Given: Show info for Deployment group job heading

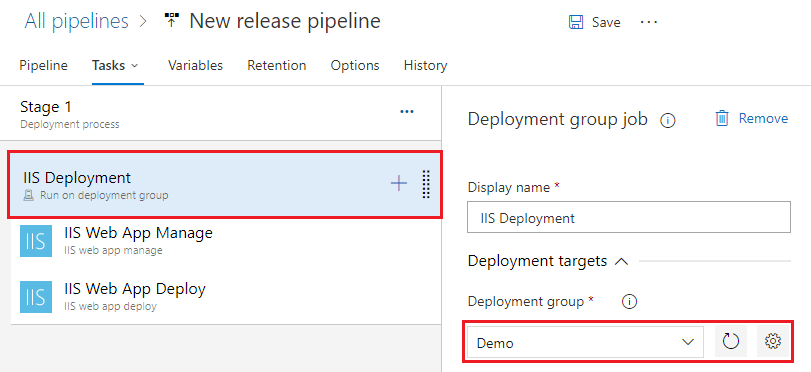Looking at the screenshot, I should tap(668, 121).
